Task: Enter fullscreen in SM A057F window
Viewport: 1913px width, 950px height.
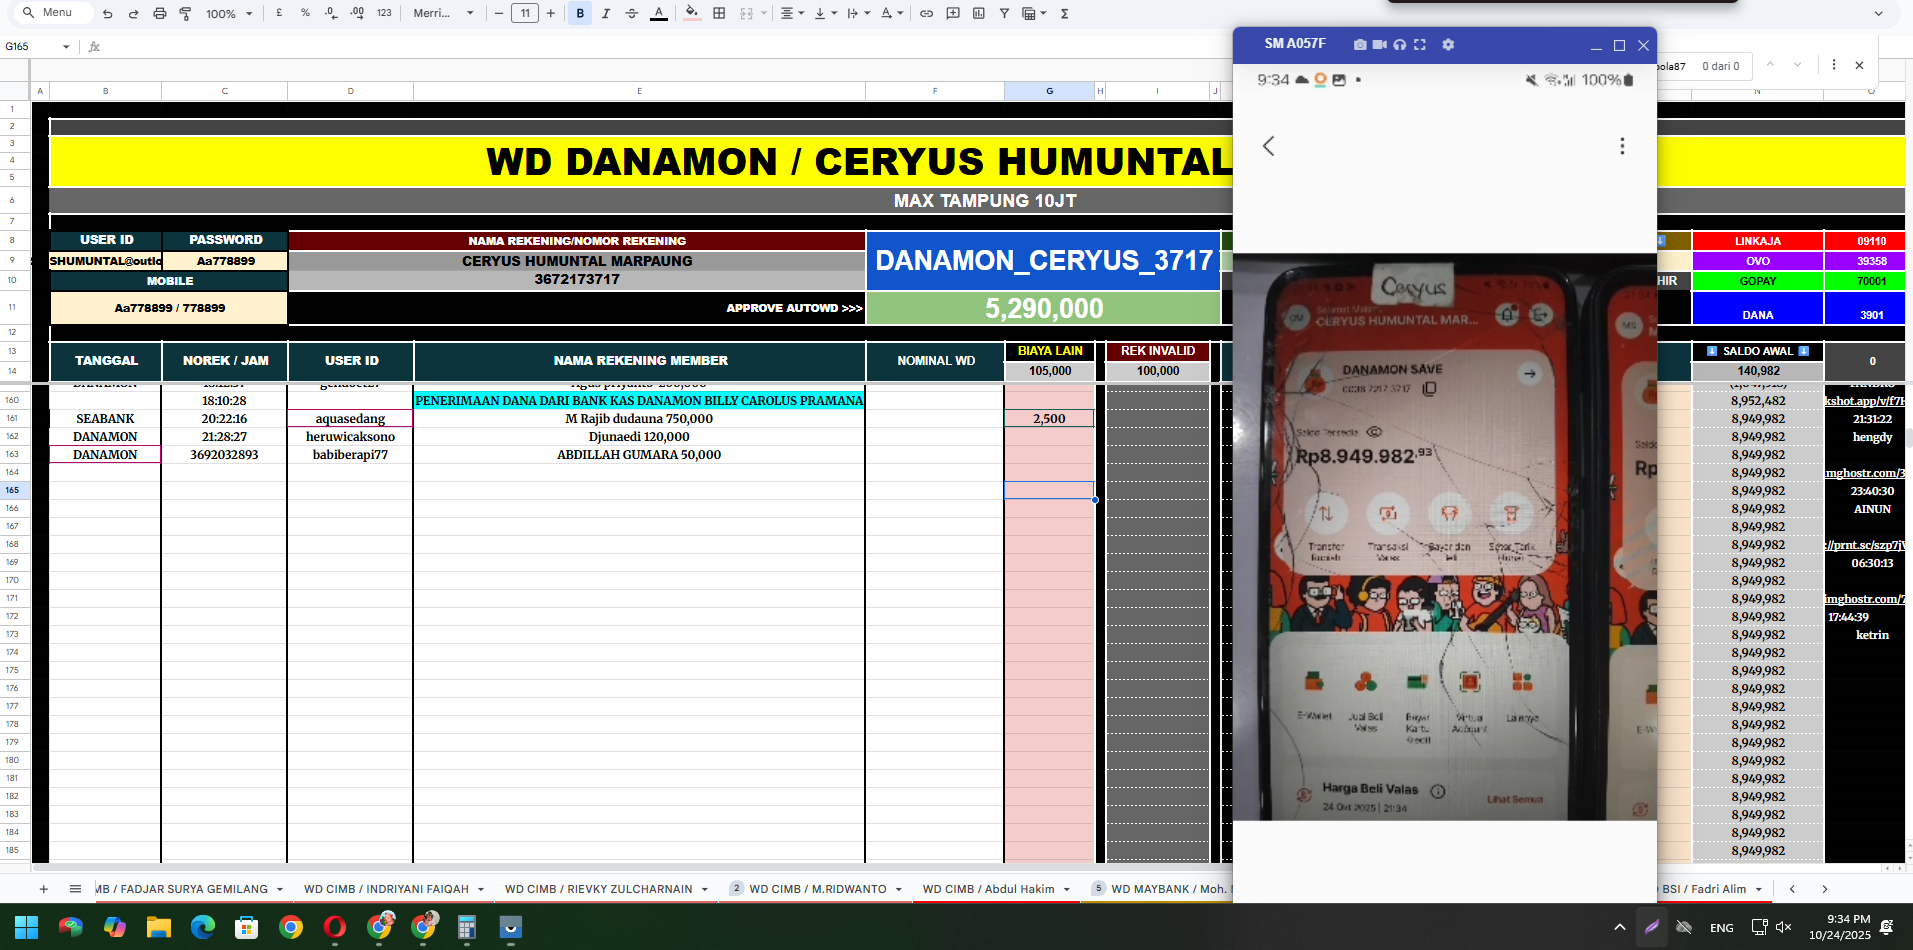Action: (1420, 44)
